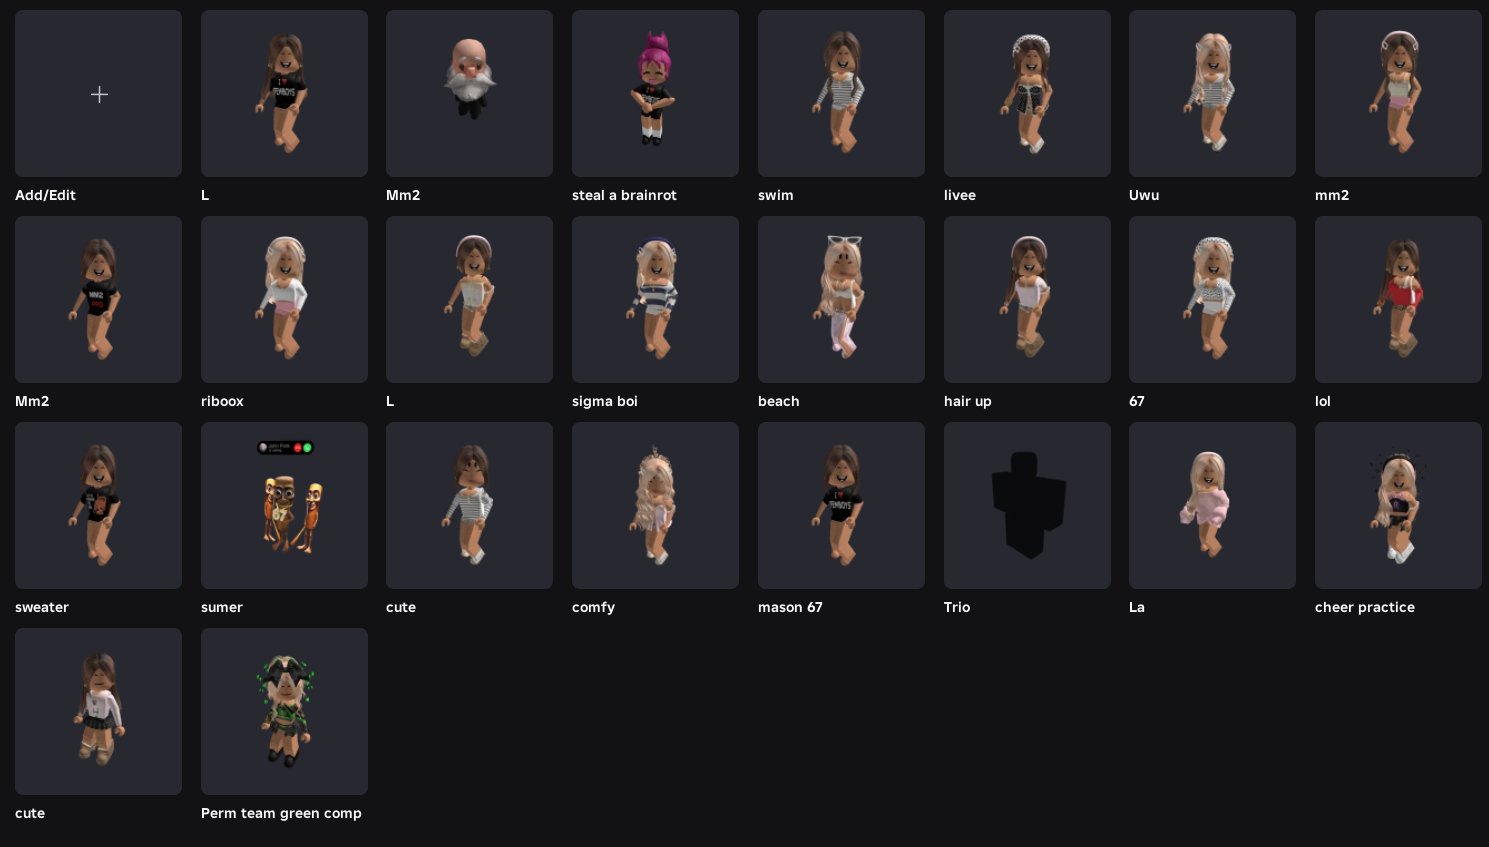
Task: Choose the 'hair up' outfit
Action: coord(1027,300)
